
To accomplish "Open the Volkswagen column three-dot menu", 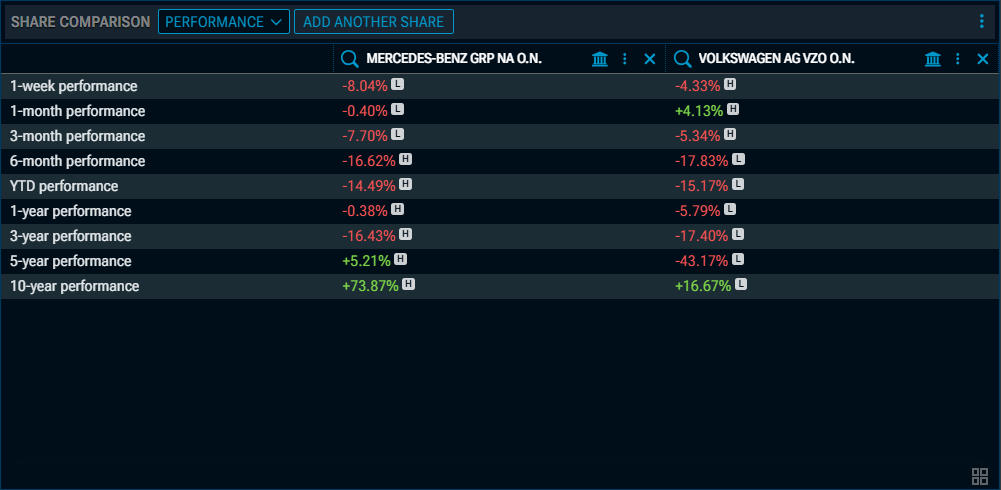I will pos(958,59).
